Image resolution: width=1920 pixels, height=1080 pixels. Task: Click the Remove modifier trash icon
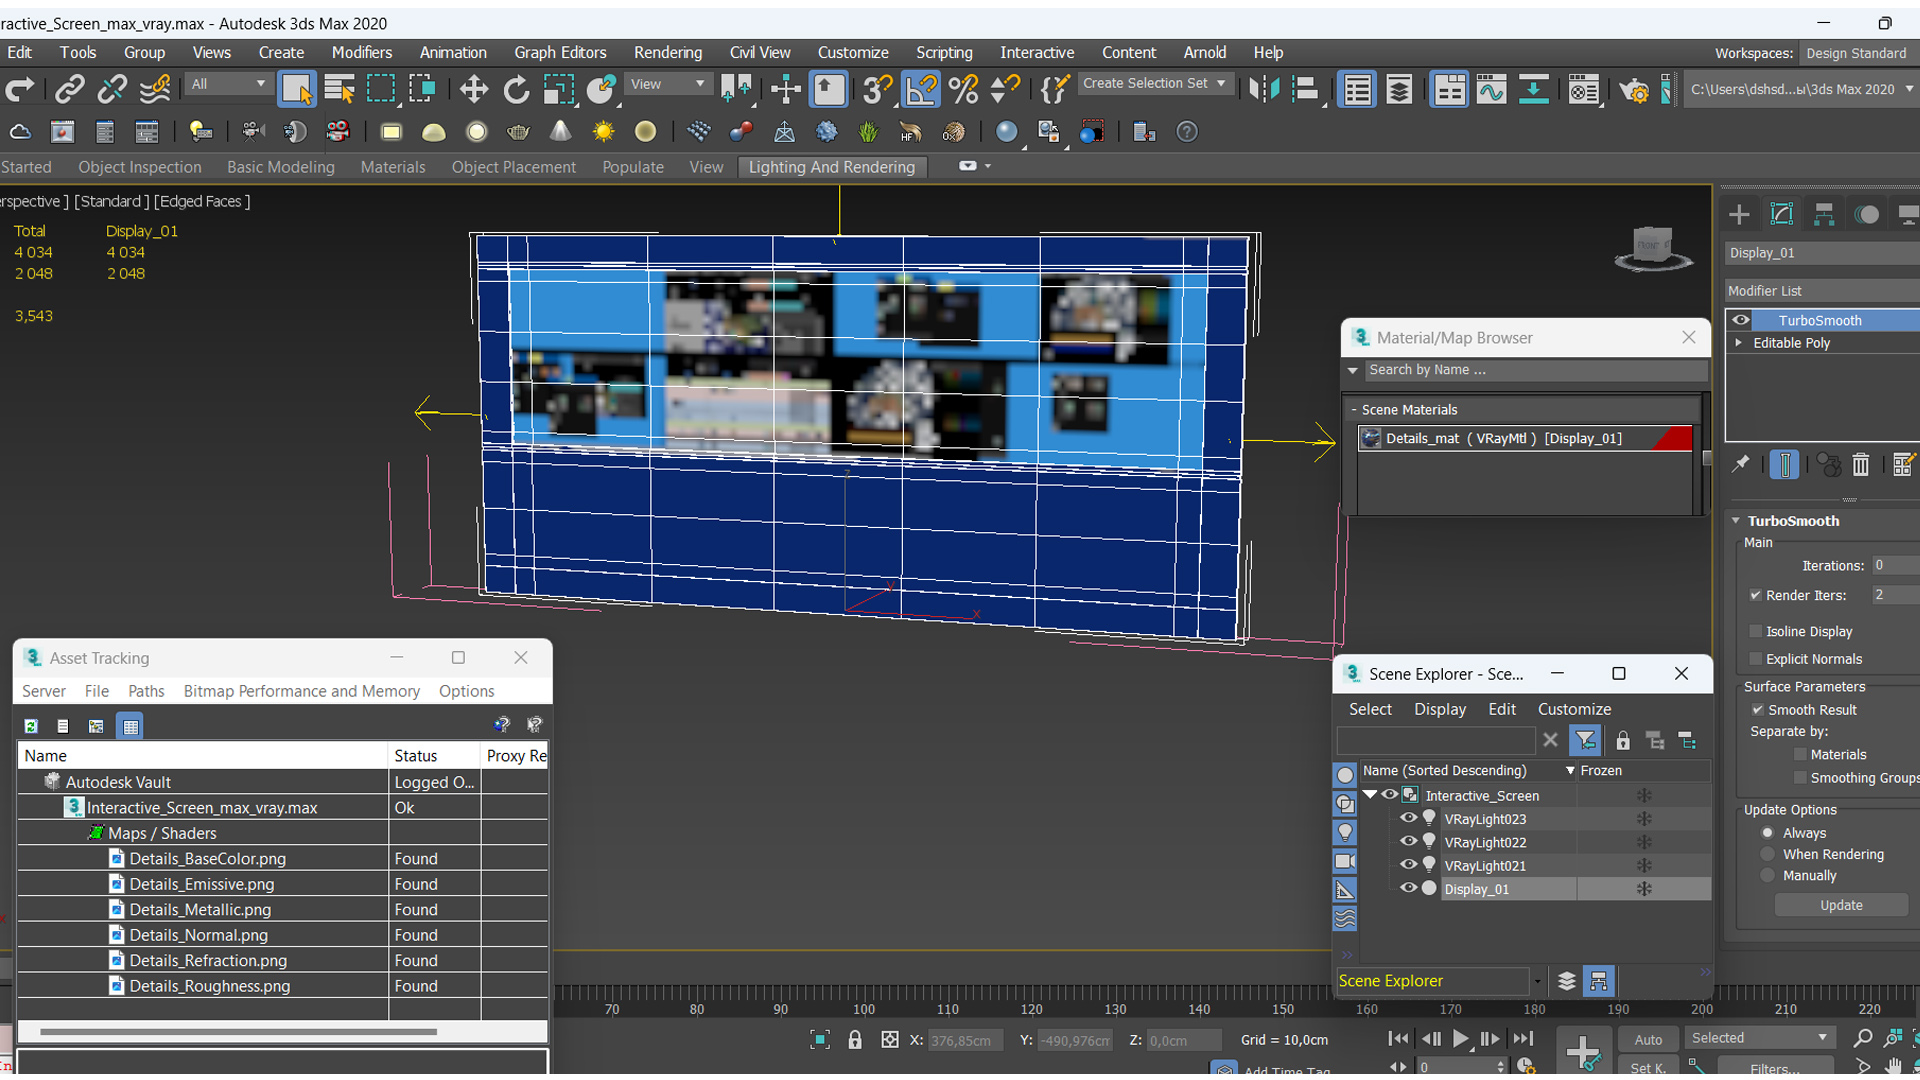point(1860,464)
